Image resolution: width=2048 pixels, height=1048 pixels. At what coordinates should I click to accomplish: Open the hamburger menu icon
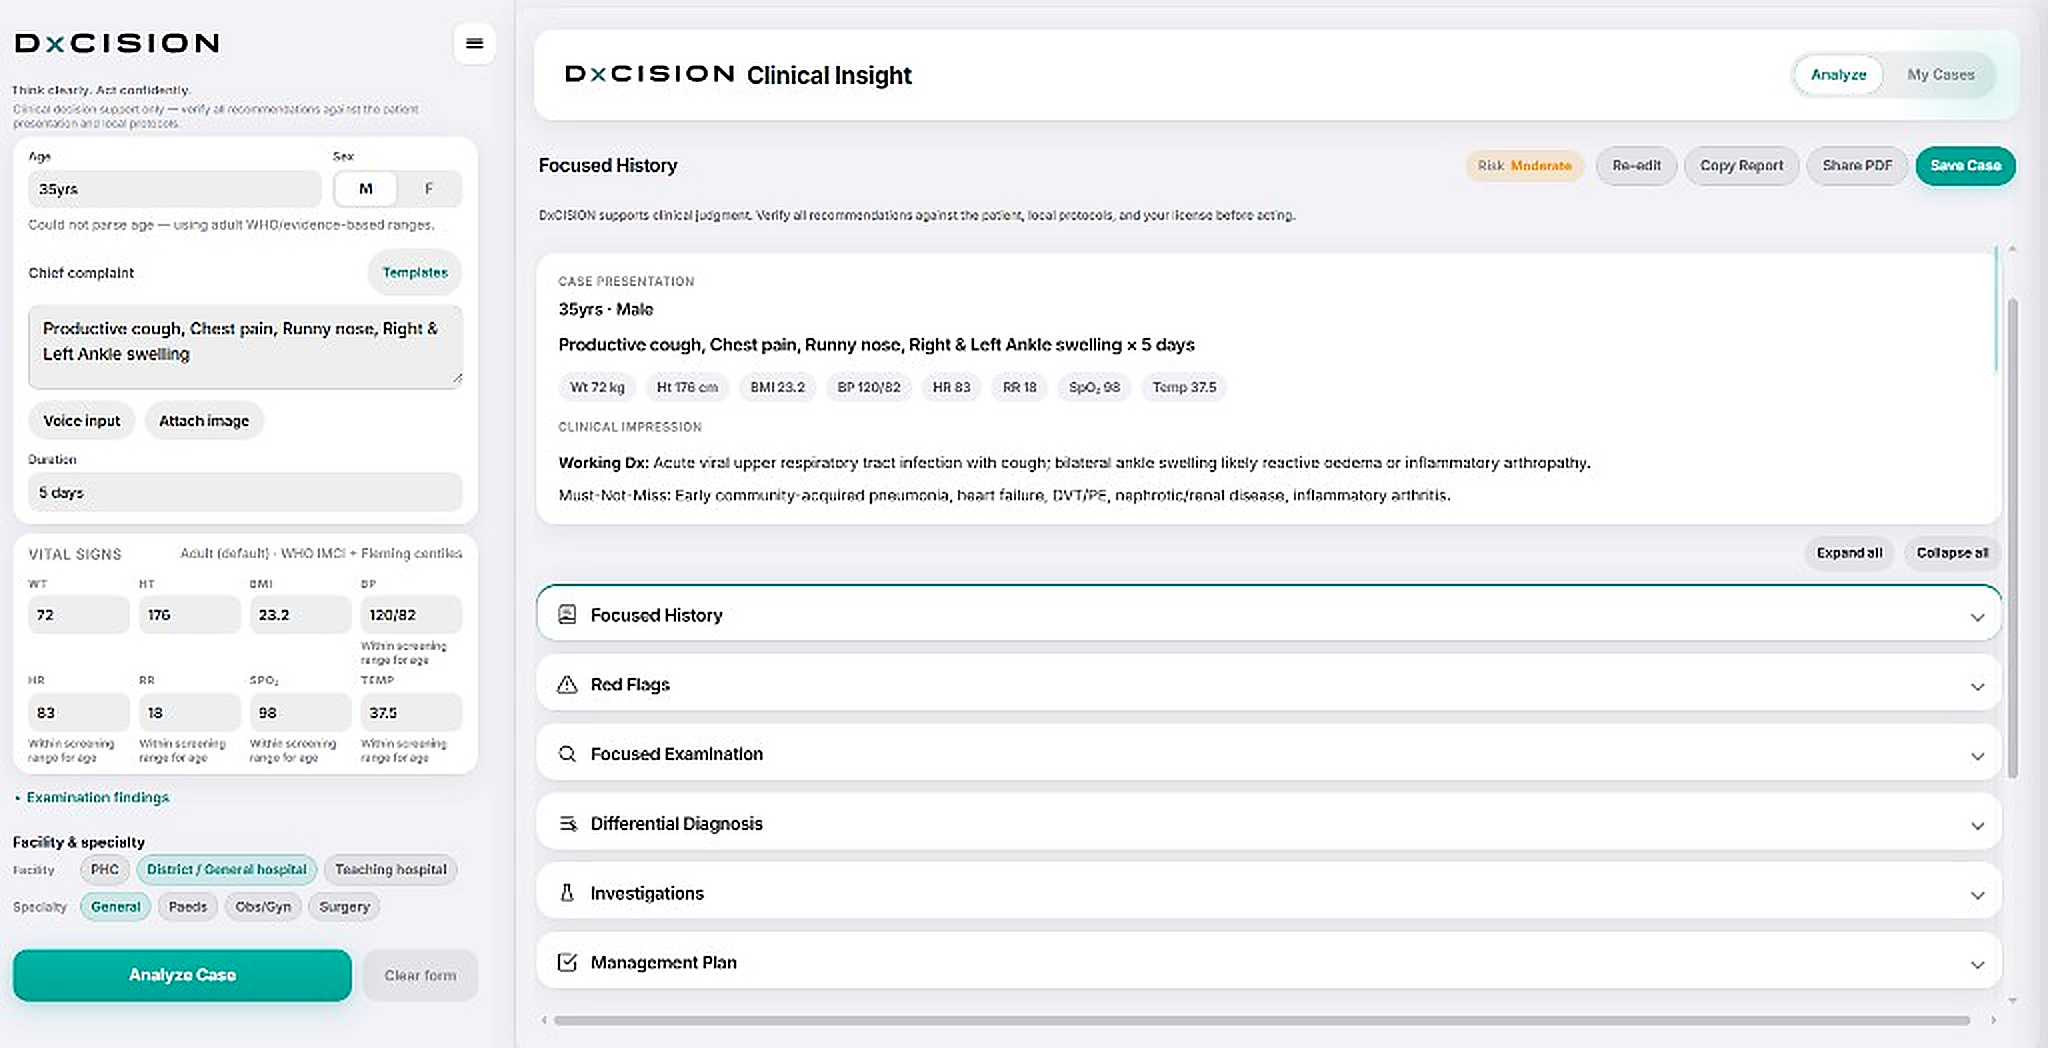[474, 43]
